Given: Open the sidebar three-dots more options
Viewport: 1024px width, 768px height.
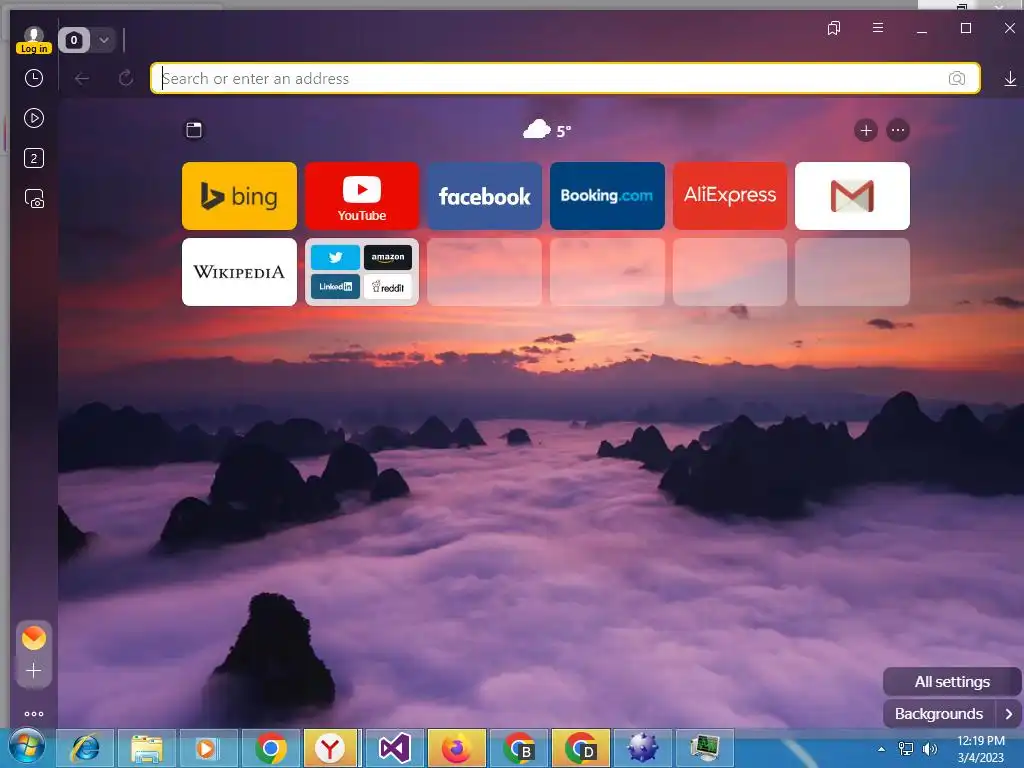Looking at the screenshot, I should click(34, 714).
